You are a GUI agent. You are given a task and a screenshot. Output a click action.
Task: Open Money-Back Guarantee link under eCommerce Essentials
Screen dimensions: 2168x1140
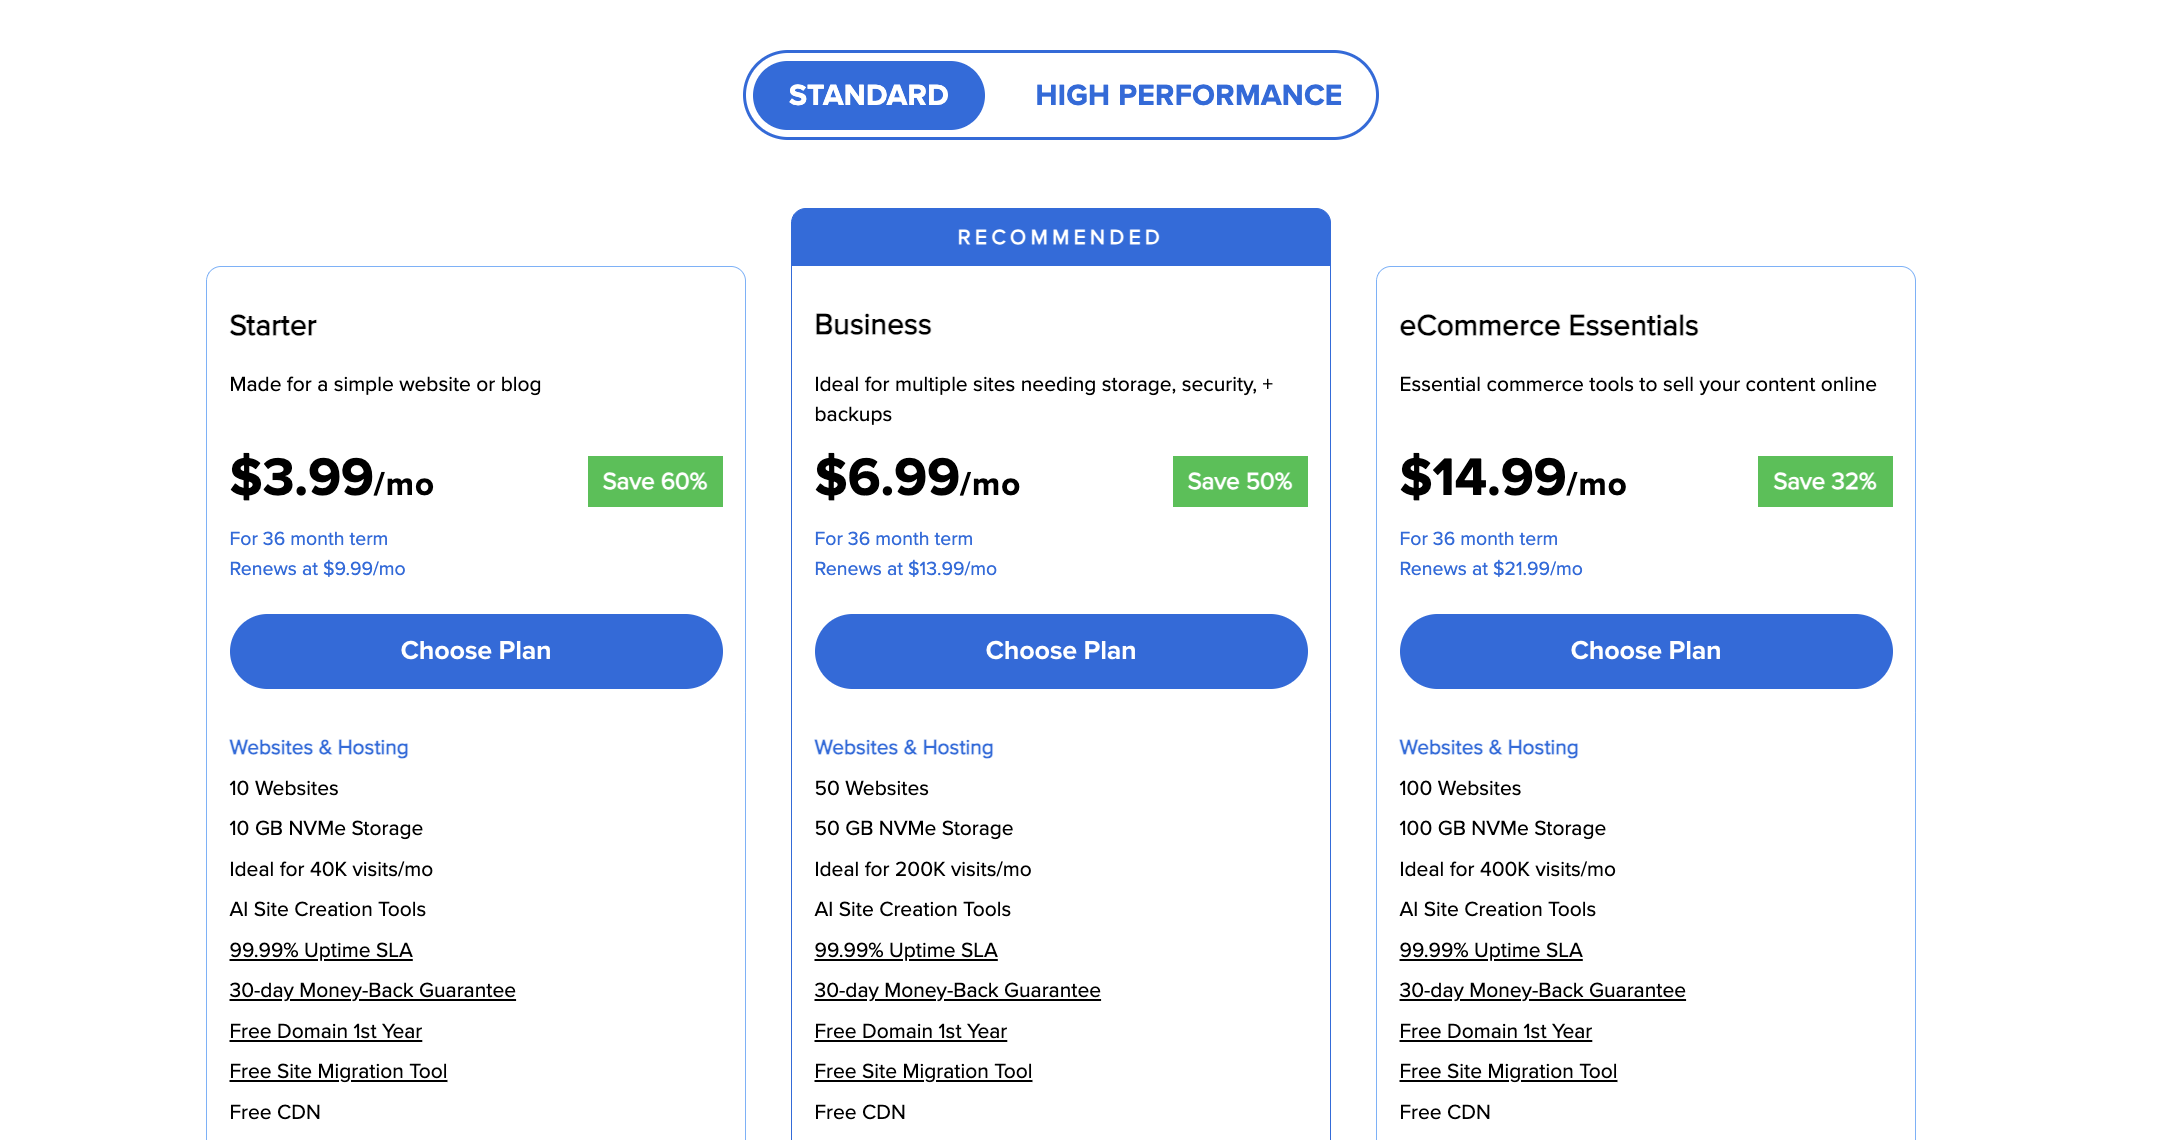[x=1542, y=990]
